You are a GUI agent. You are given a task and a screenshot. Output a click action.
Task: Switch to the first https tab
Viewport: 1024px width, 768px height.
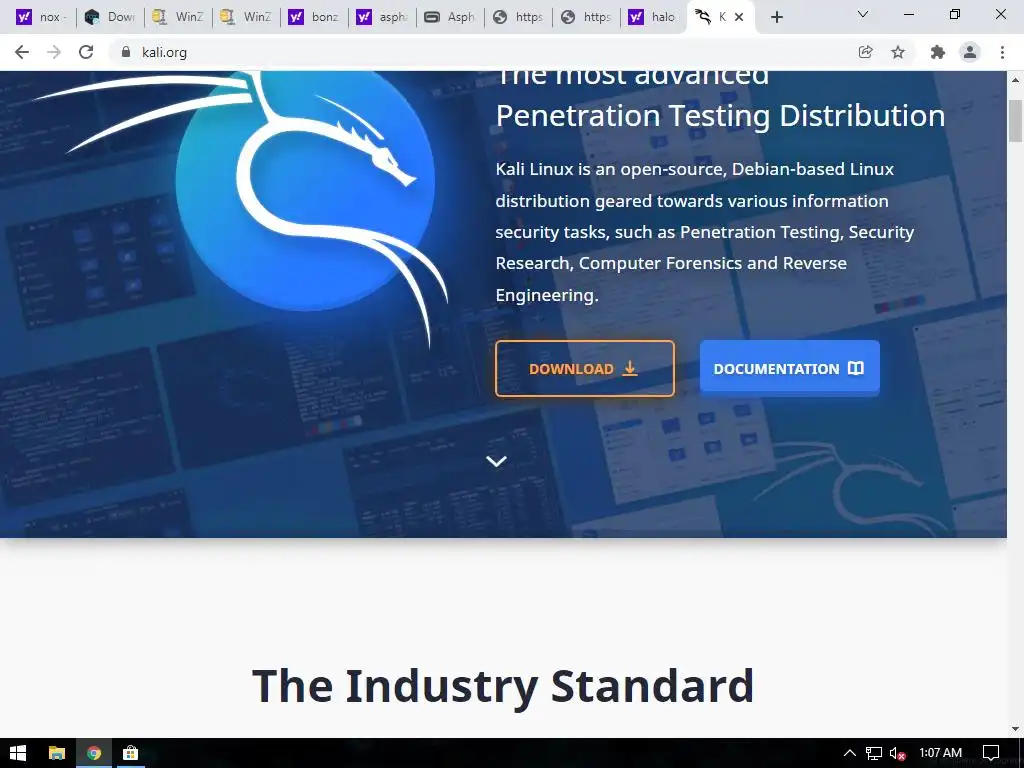click(517, 17)
